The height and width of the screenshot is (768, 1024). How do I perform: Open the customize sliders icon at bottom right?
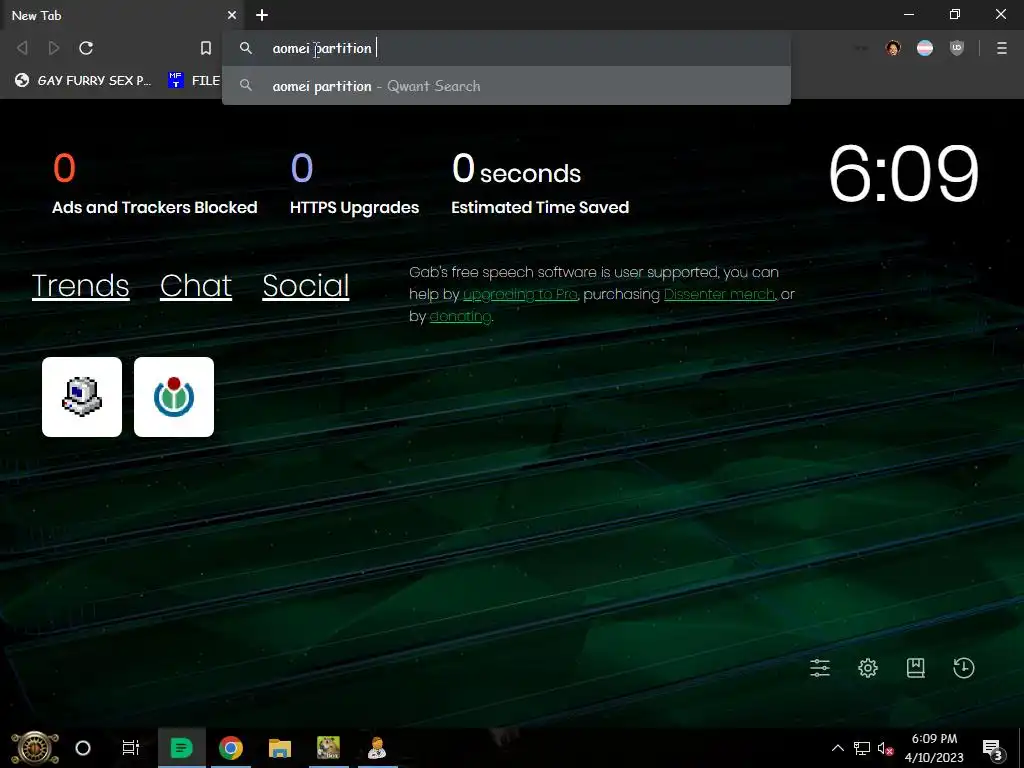pos(820,668)
